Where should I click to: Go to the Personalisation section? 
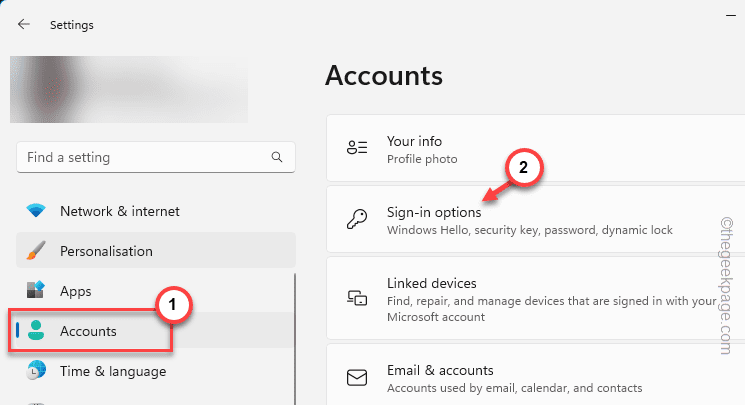pyautogui.click(x=106, y=251)
